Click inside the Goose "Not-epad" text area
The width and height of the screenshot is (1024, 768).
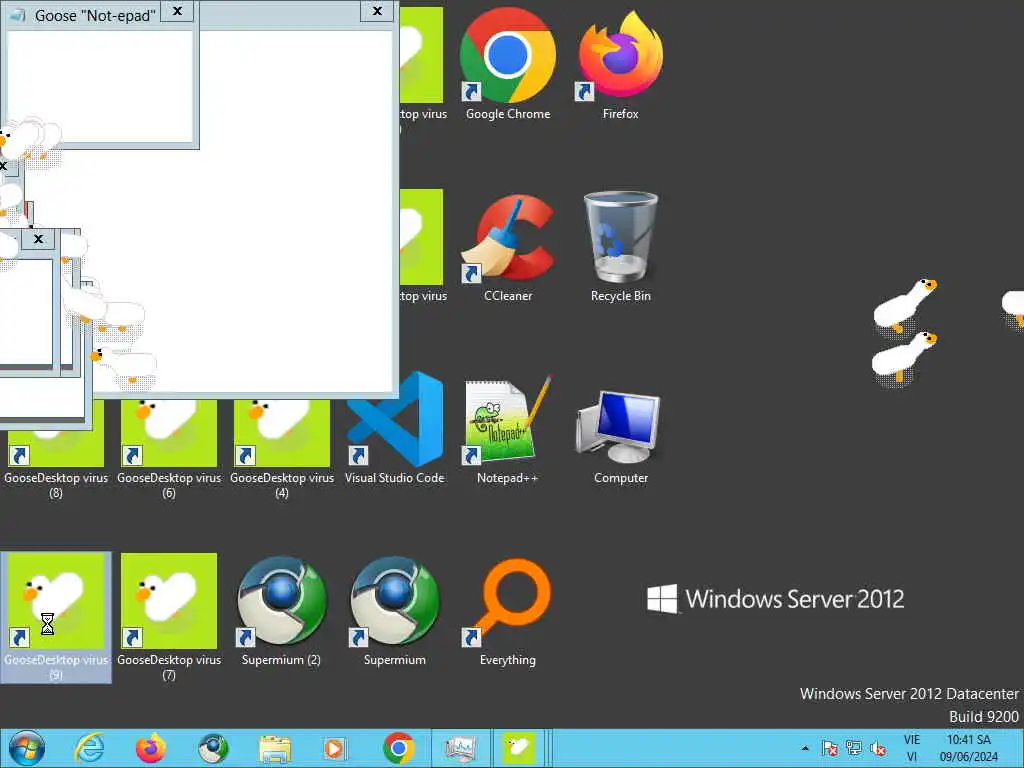pos(99,85)
